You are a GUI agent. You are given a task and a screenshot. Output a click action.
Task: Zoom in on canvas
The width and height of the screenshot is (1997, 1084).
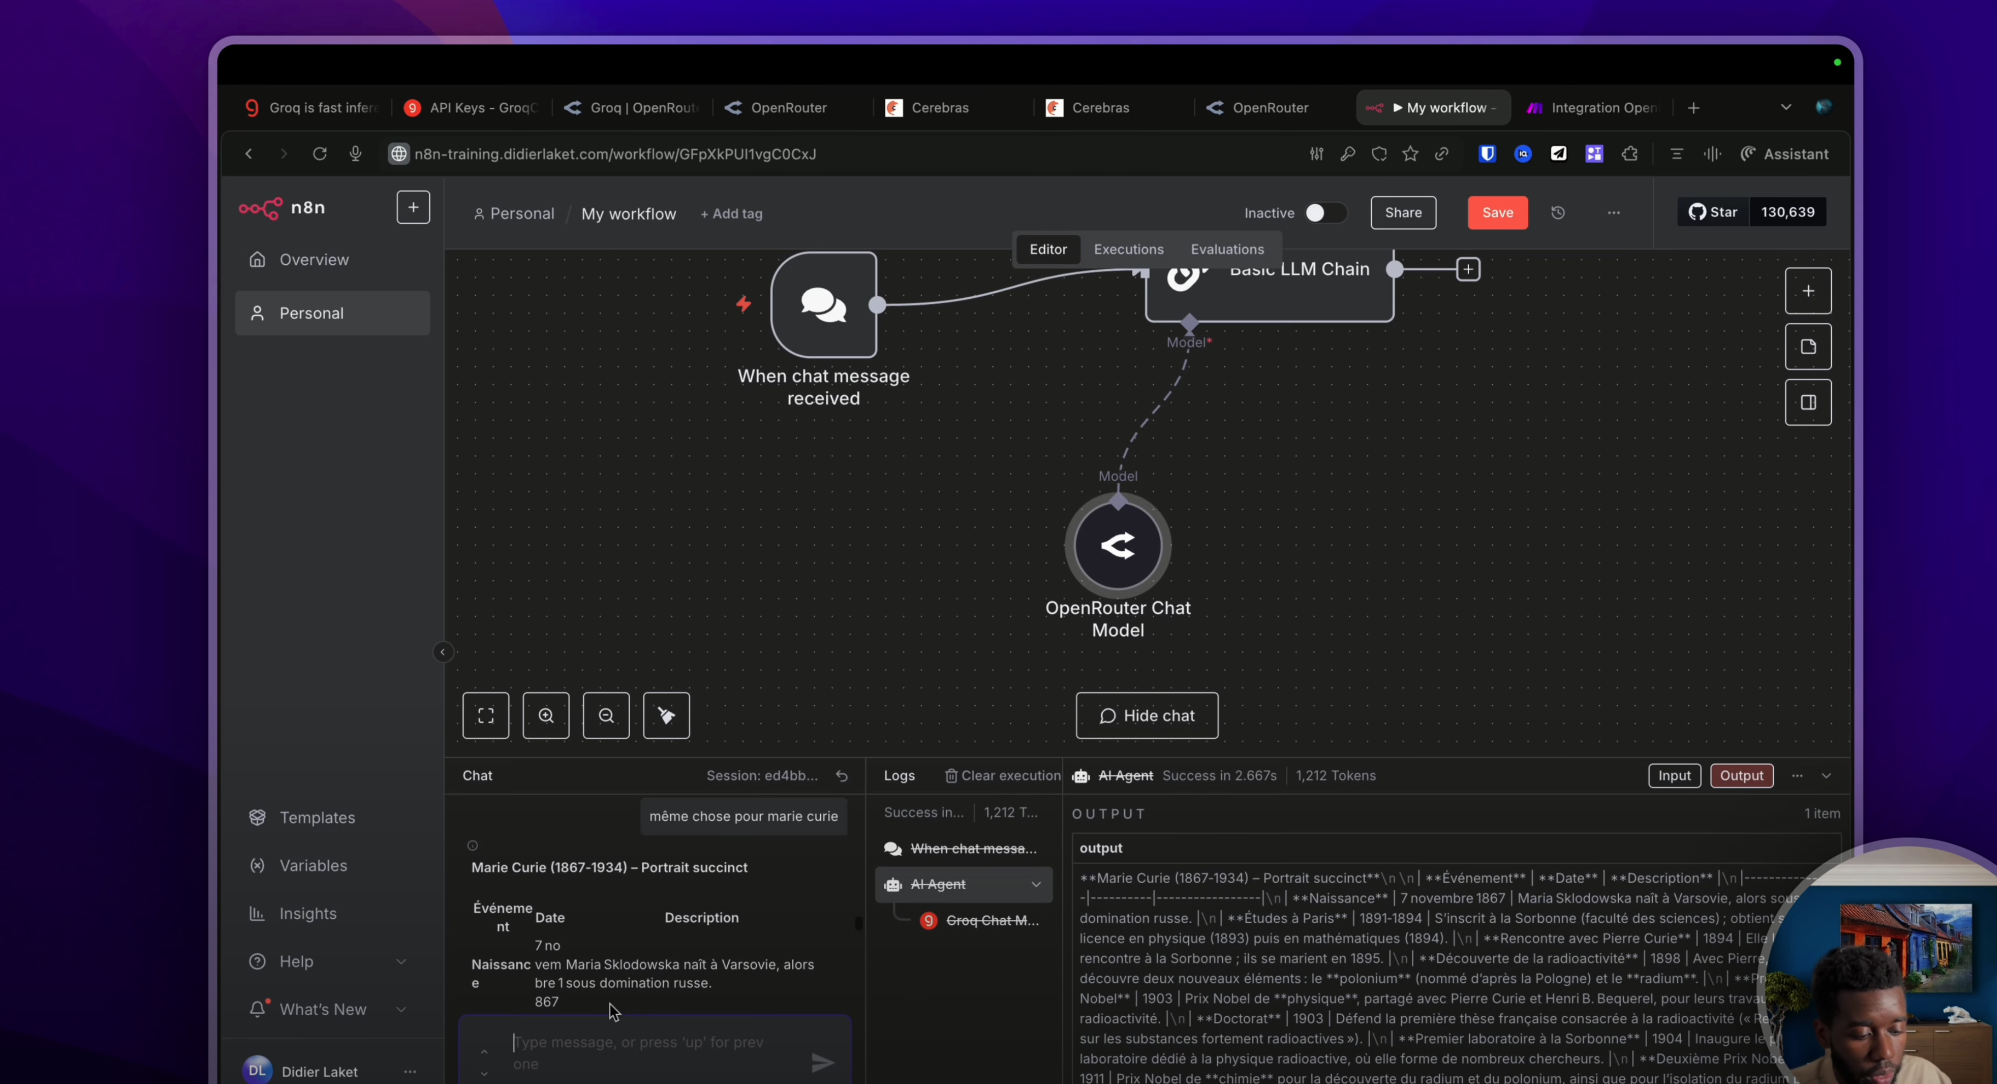point(546,716)
